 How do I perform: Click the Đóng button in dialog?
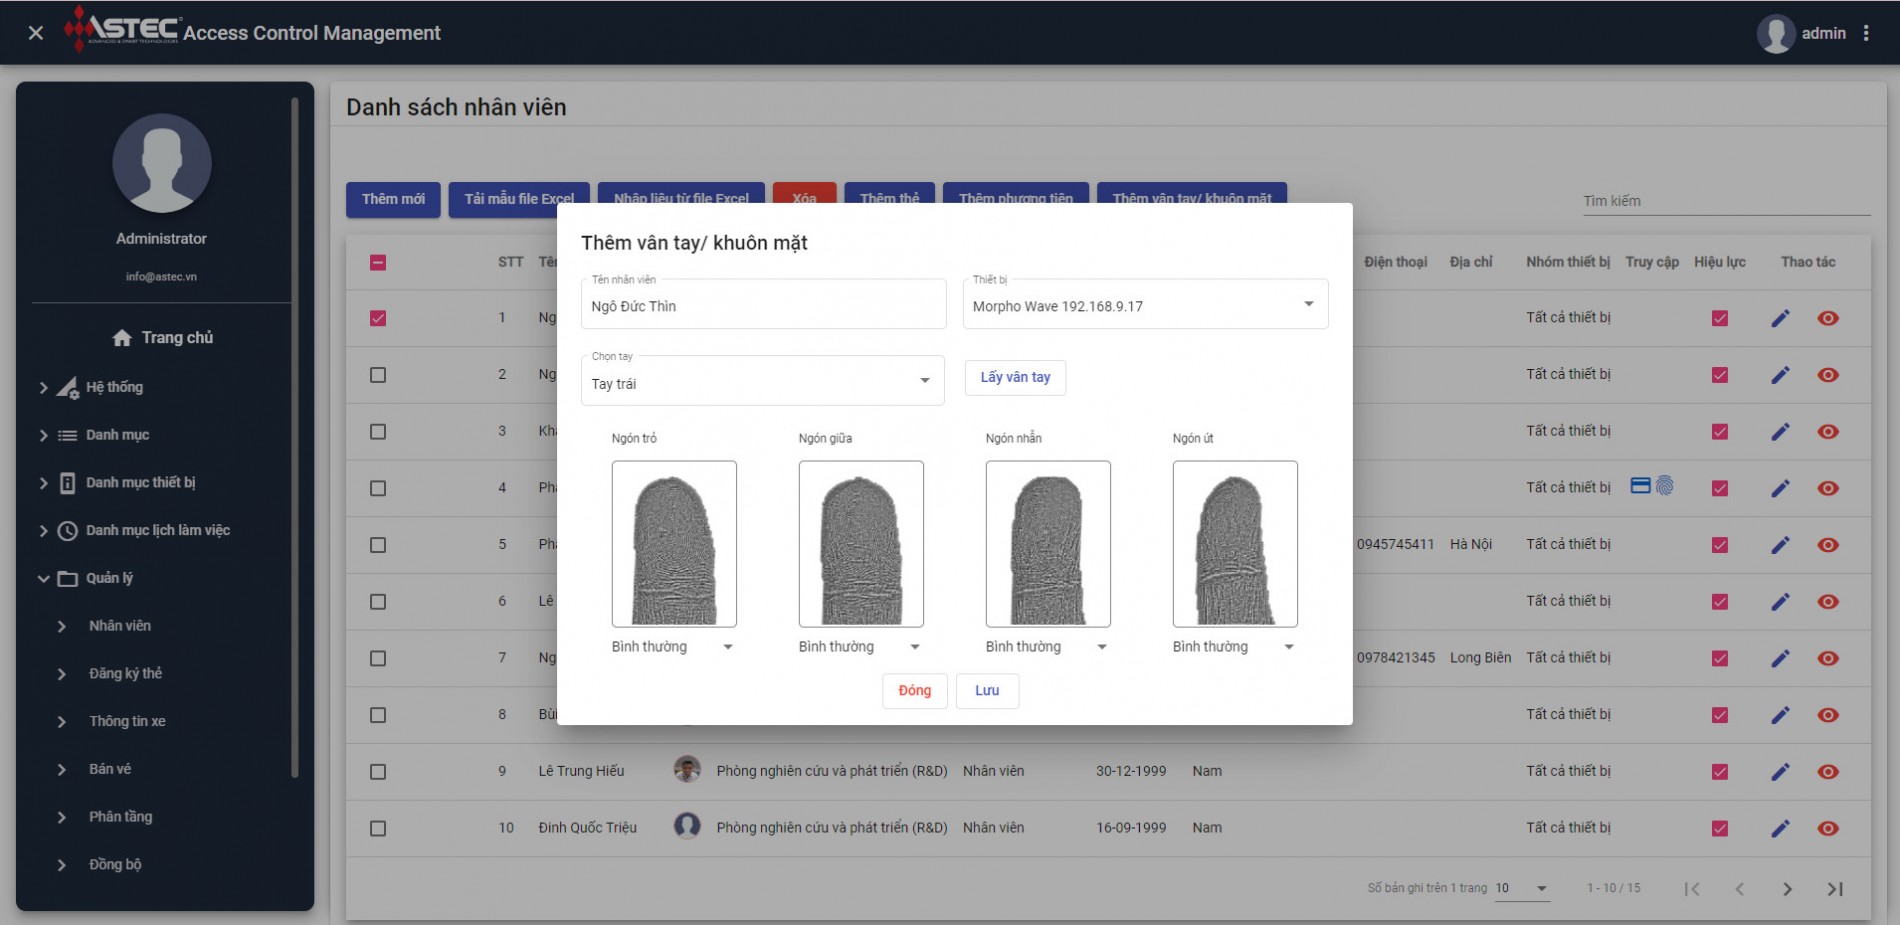click(914, 691)
